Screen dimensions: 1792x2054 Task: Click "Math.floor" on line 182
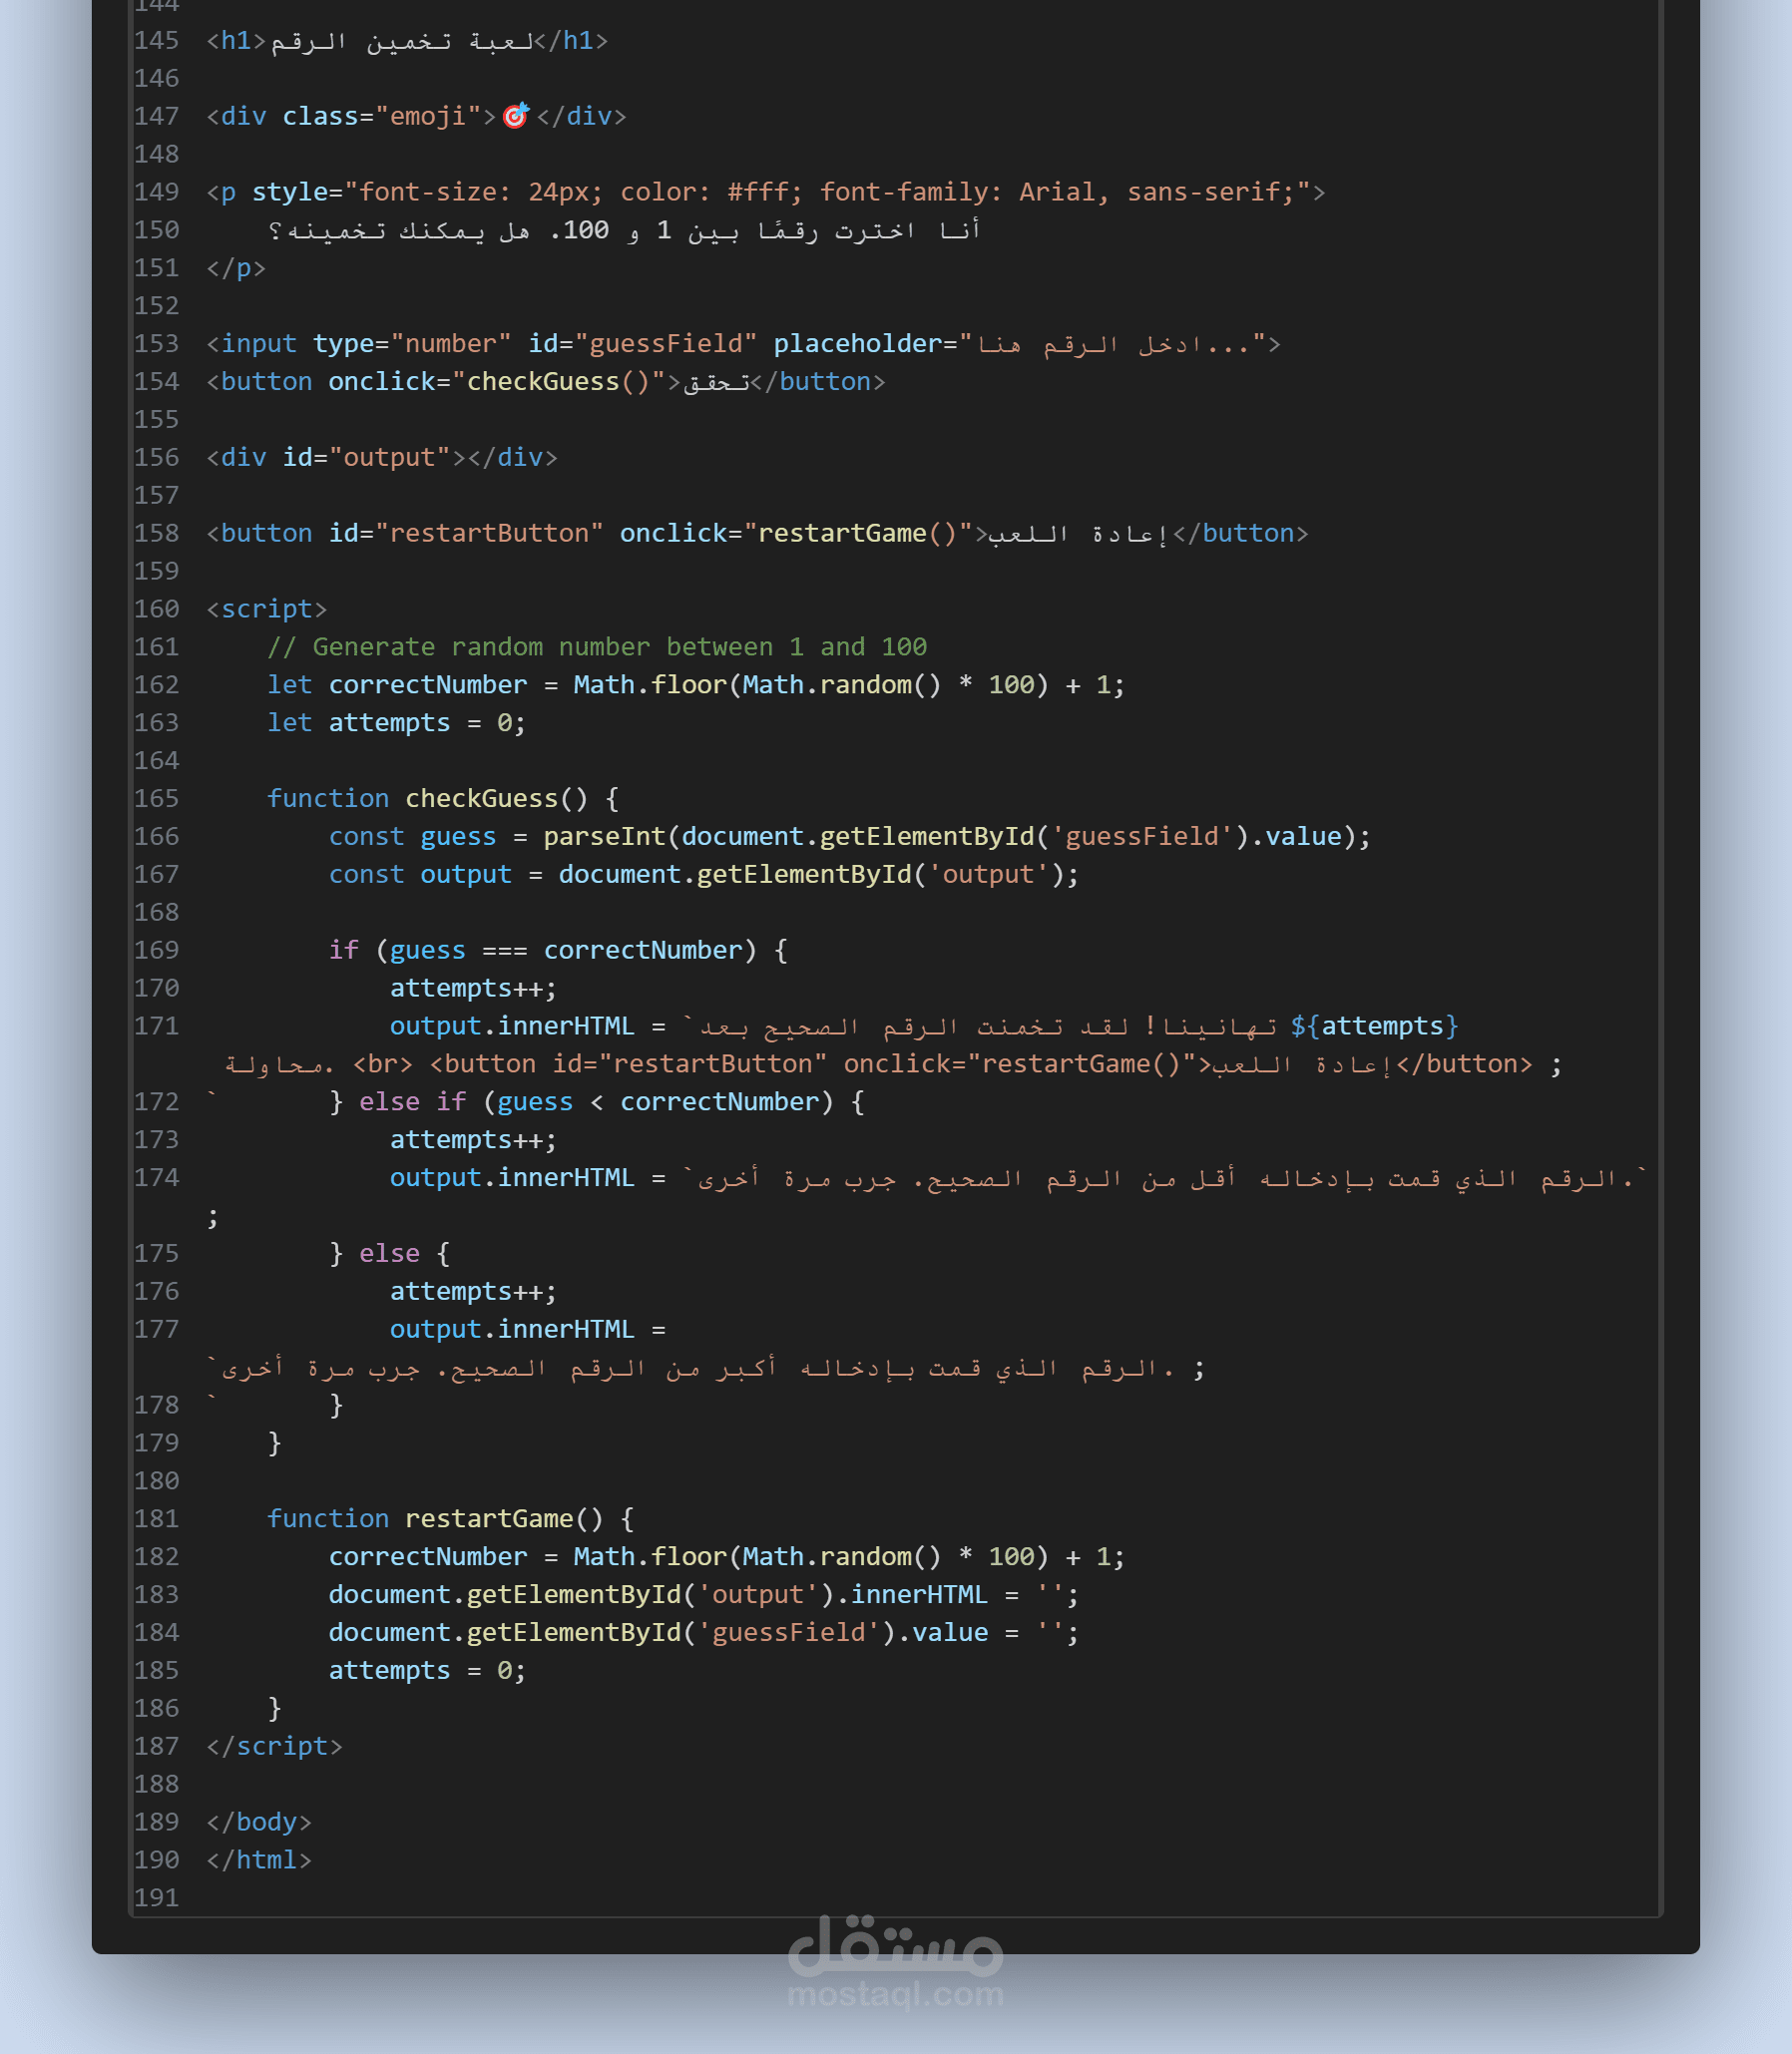click(650, 1557)
